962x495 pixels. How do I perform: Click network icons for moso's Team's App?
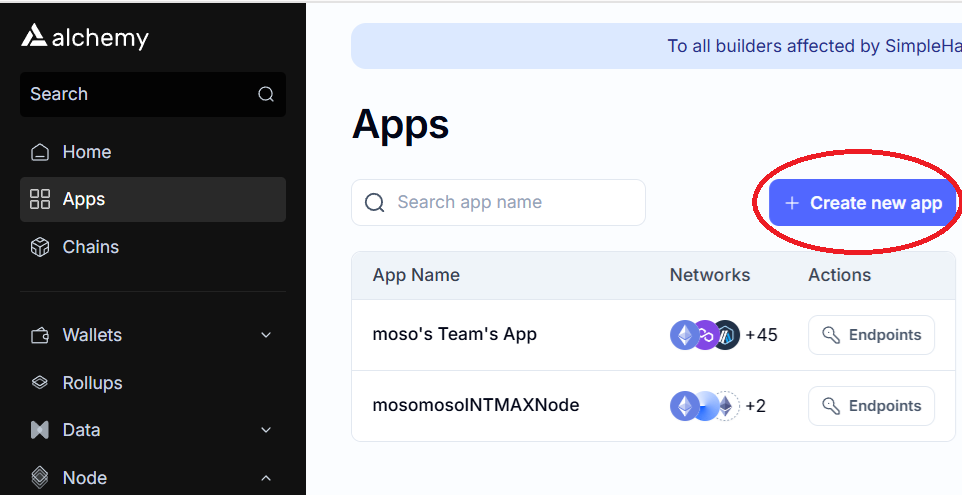pyautogui.click(x=704, y=335)
